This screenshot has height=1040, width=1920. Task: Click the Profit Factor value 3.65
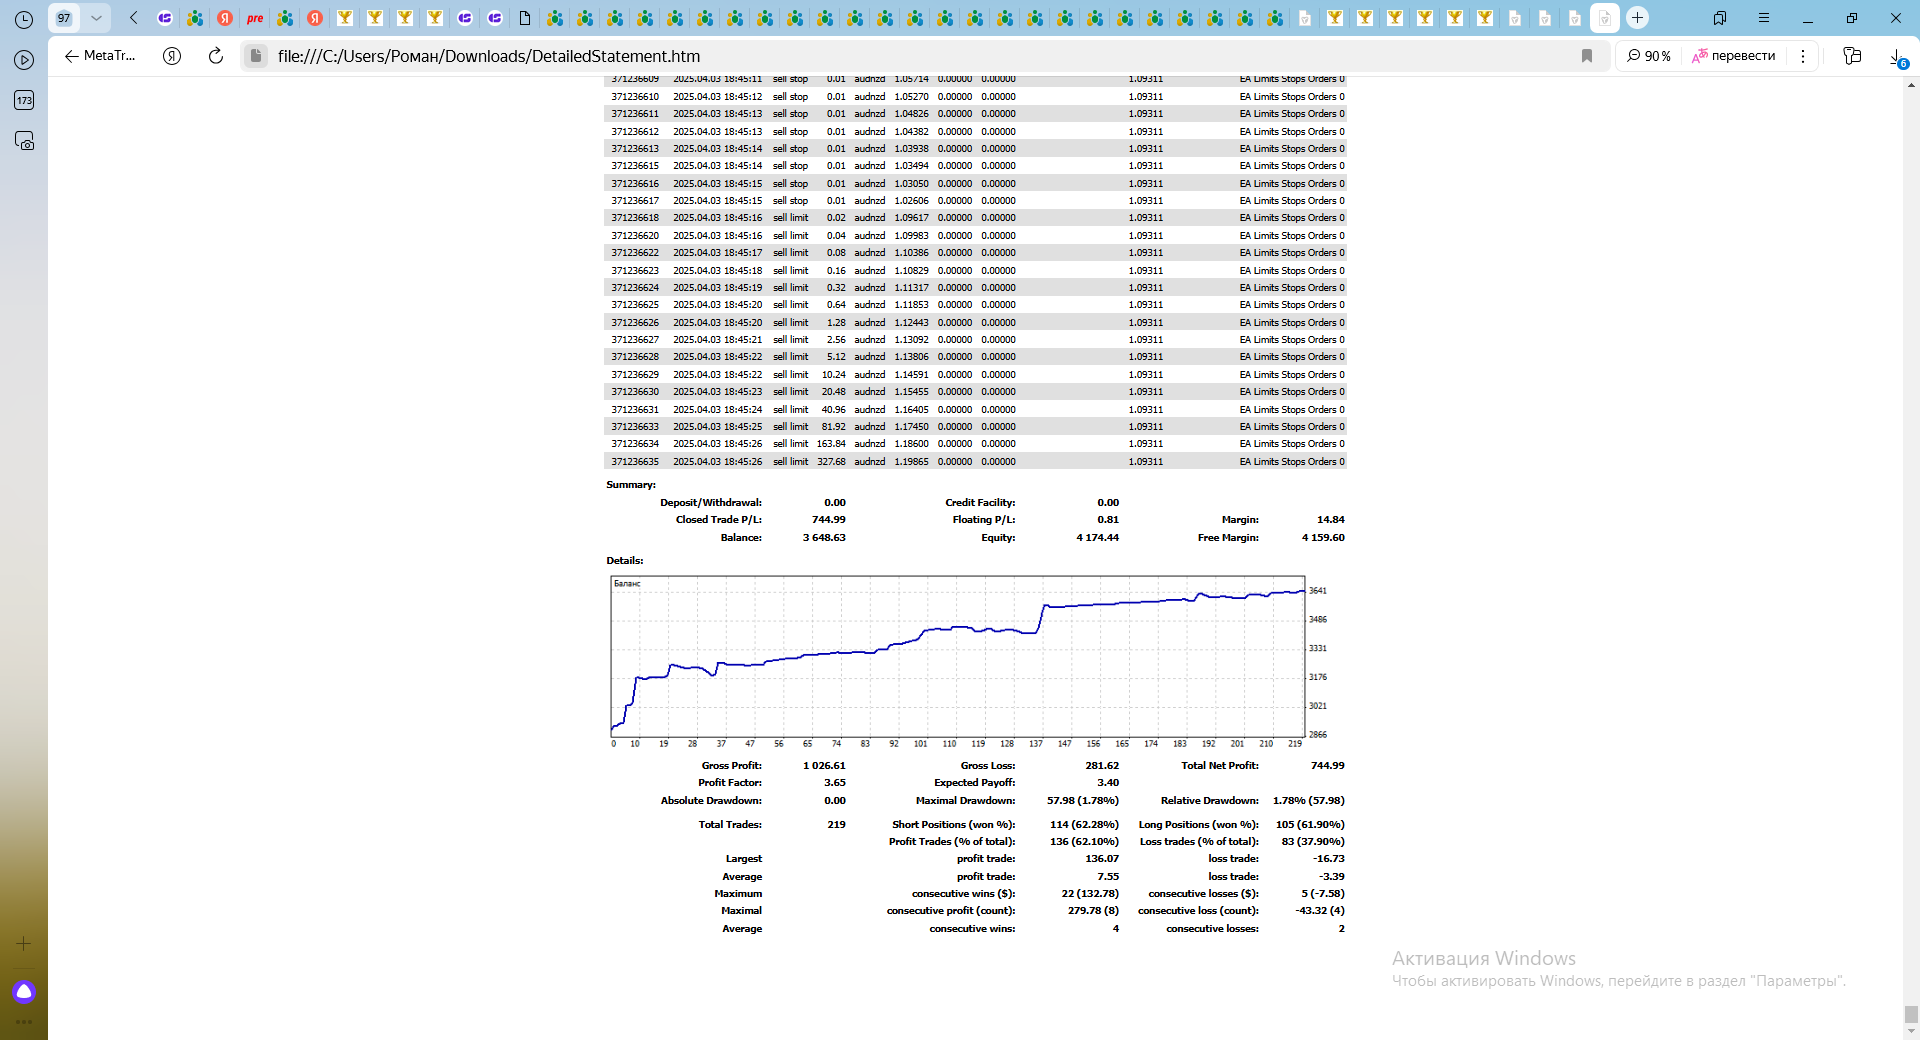point(835,783)
